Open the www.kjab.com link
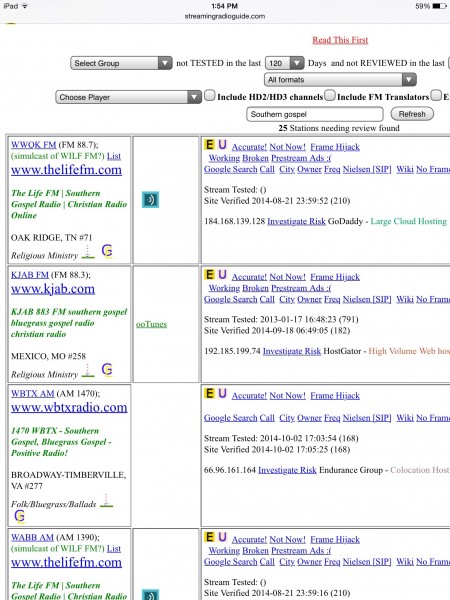Screen dimensions: 450x600 53,289
